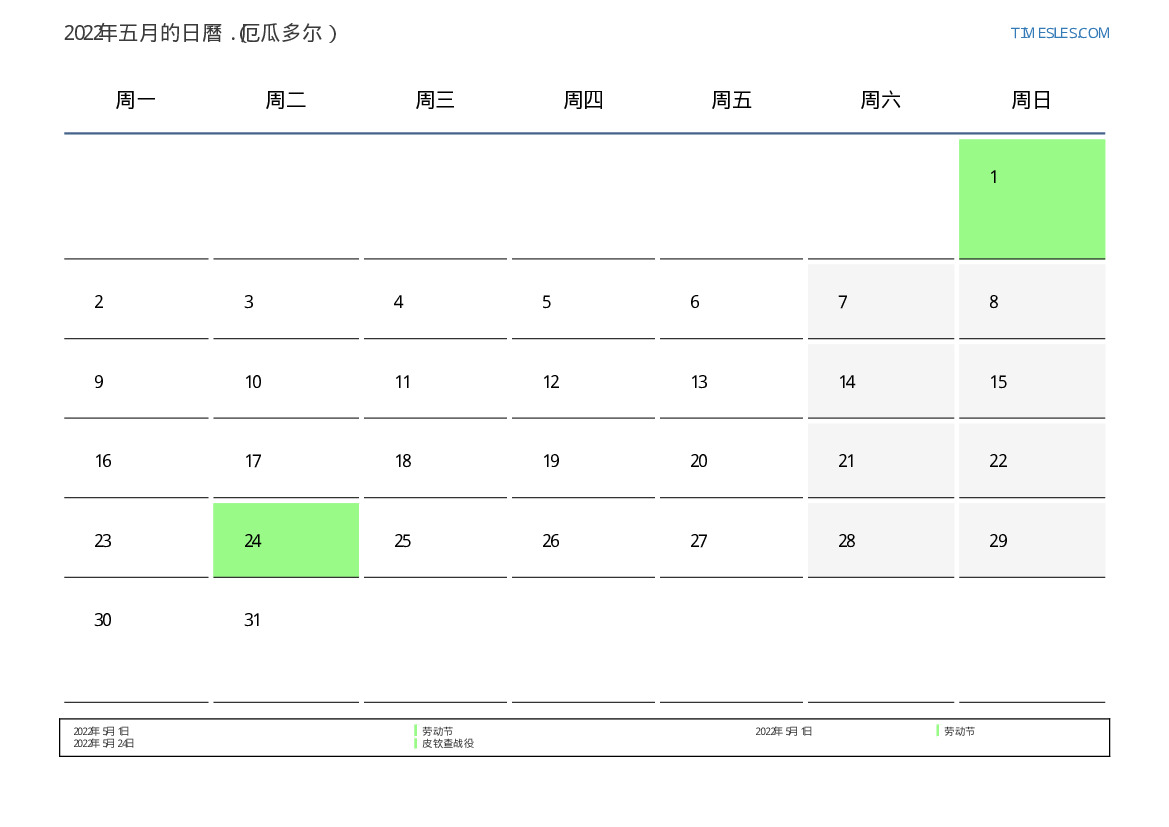Click the green holiday cell for May 1
The height and width of the screenshot is (827, 1169).
pyautogui.click(x=1032, y=198)
